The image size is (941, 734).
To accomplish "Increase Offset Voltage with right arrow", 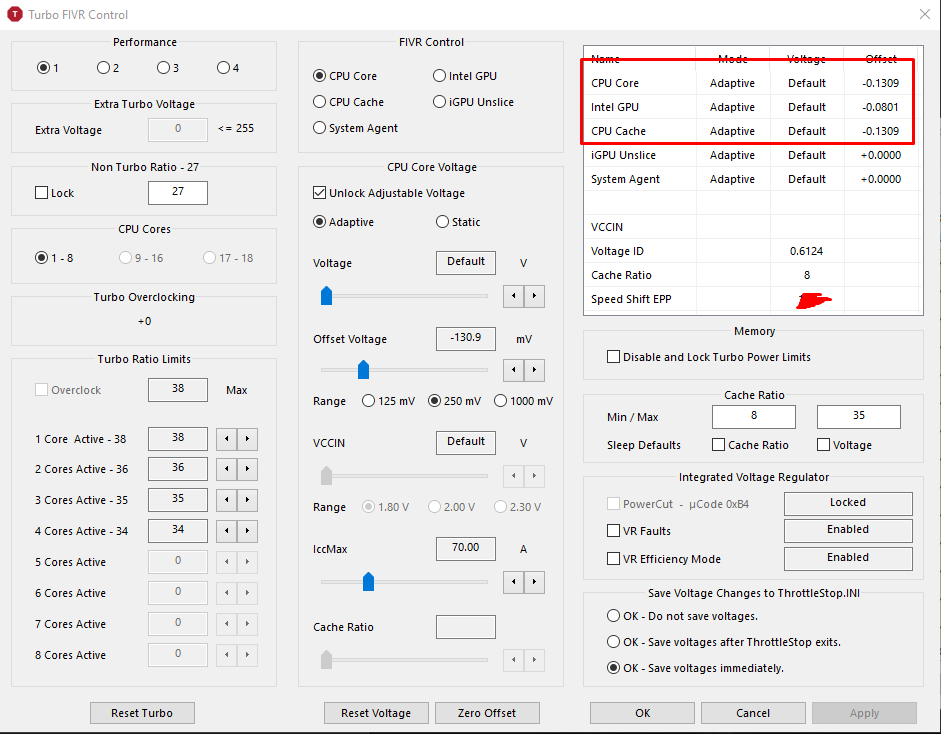I will 534,370.
